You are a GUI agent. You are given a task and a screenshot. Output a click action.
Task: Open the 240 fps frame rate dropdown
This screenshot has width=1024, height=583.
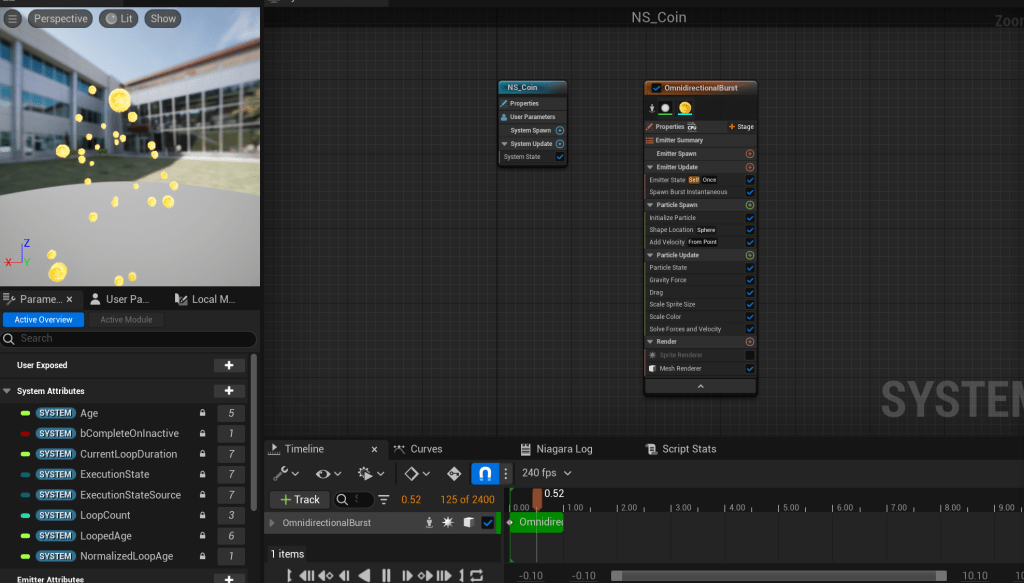pos(547,473)
